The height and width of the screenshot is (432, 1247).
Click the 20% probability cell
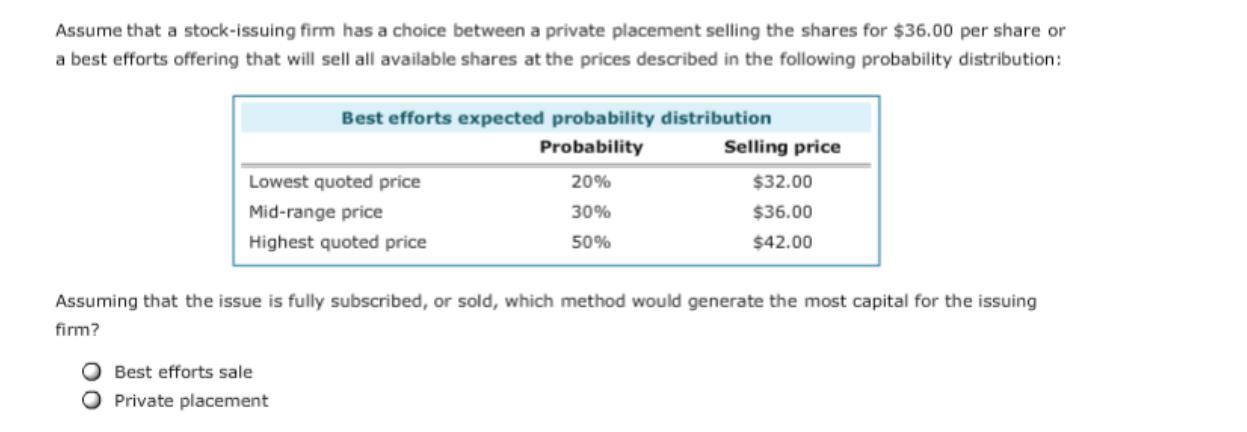click(x=591, y=182)
